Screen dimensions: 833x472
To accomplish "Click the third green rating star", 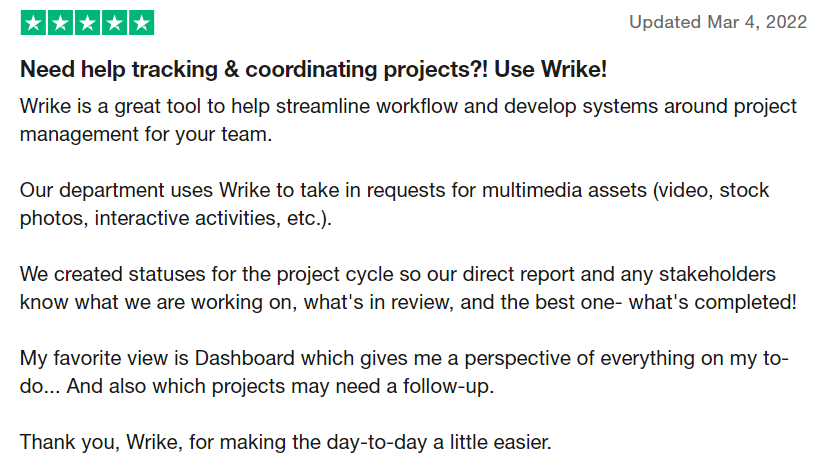I will 88,23.
